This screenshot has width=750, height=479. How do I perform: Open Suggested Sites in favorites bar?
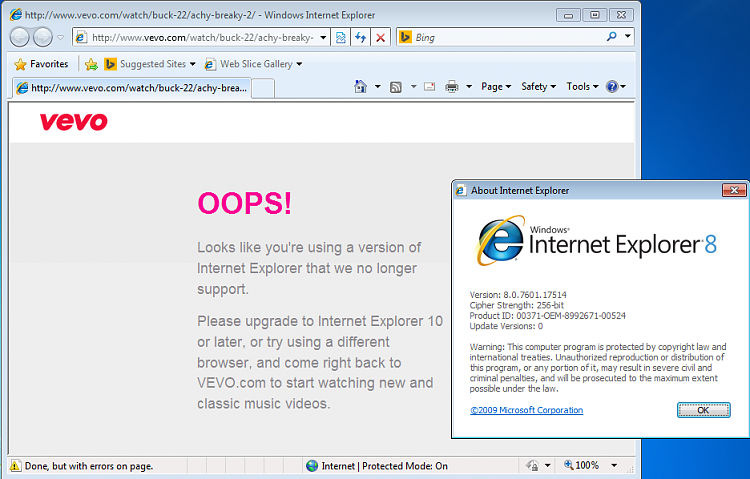(150, 64)
